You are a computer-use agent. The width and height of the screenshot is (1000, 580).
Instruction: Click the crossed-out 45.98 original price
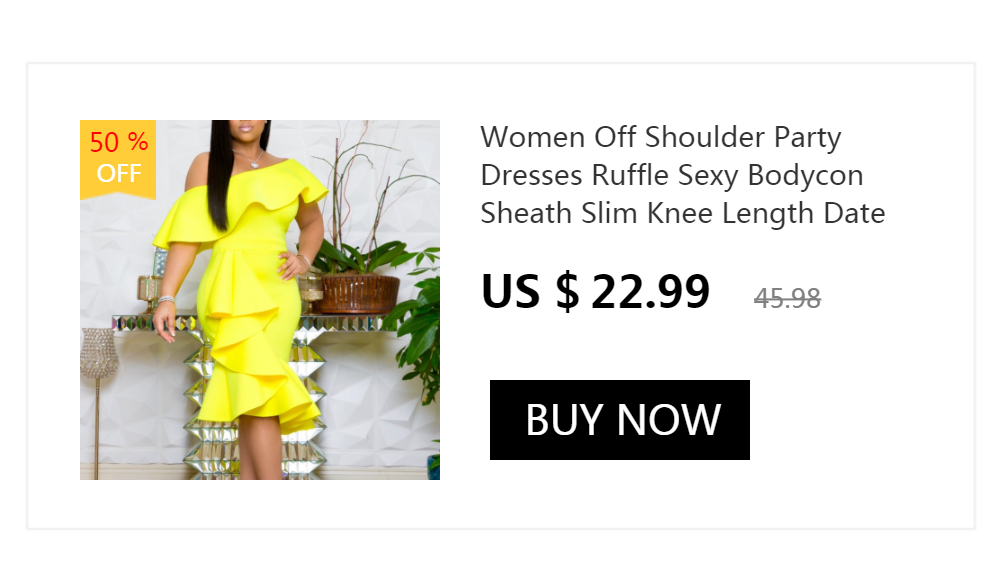click(x=787, y=298)
